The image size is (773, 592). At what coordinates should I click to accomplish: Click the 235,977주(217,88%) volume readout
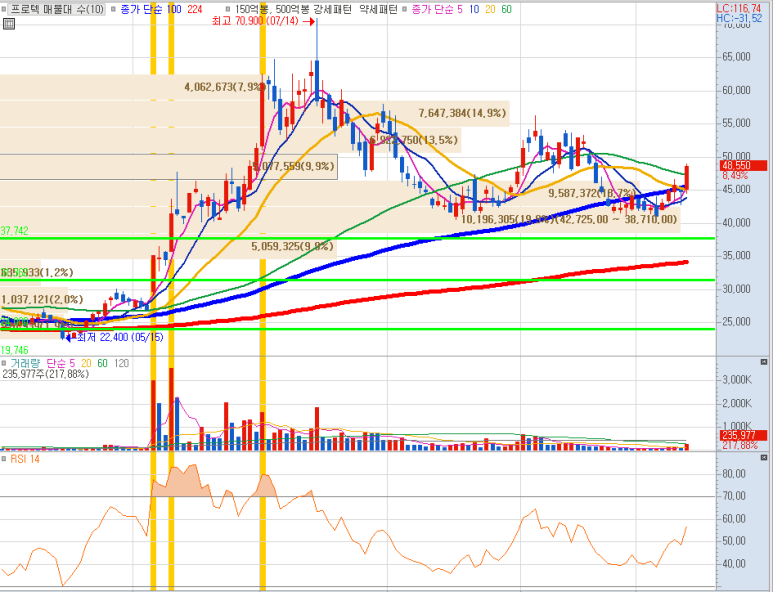tap(45, 374)
